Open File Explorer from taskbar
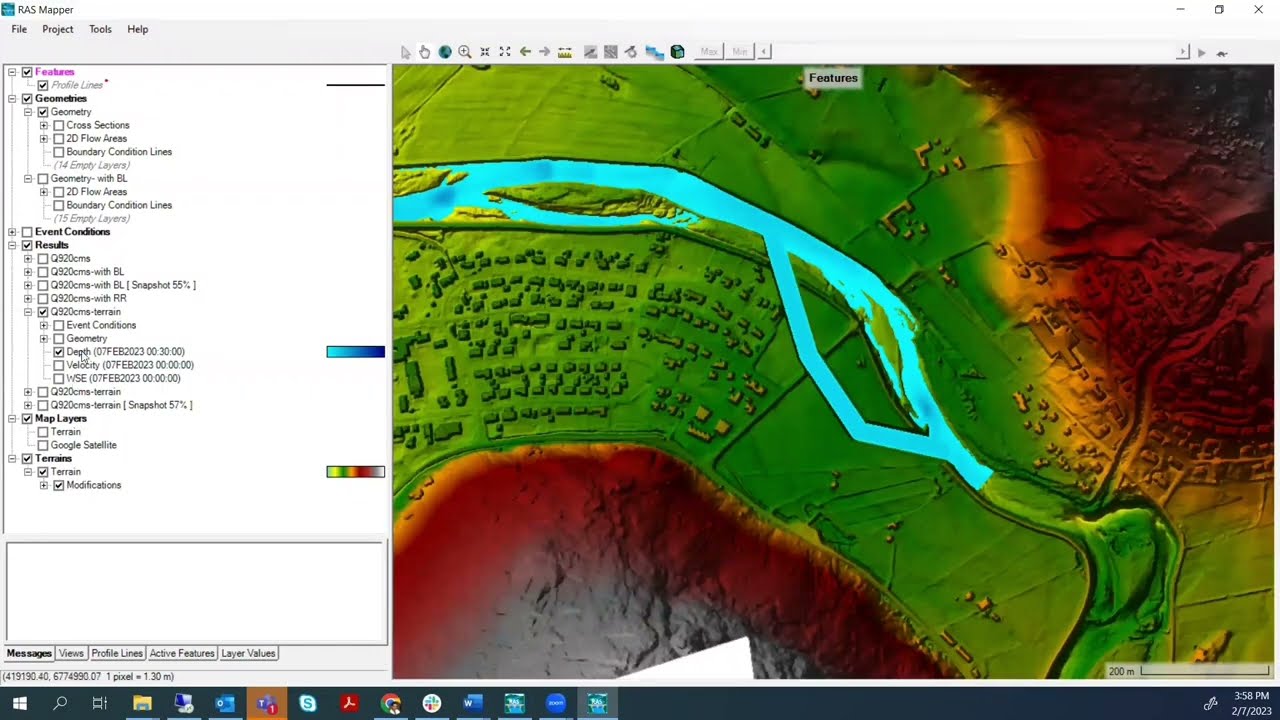The image size is (1280, 720). coord(142,704)
